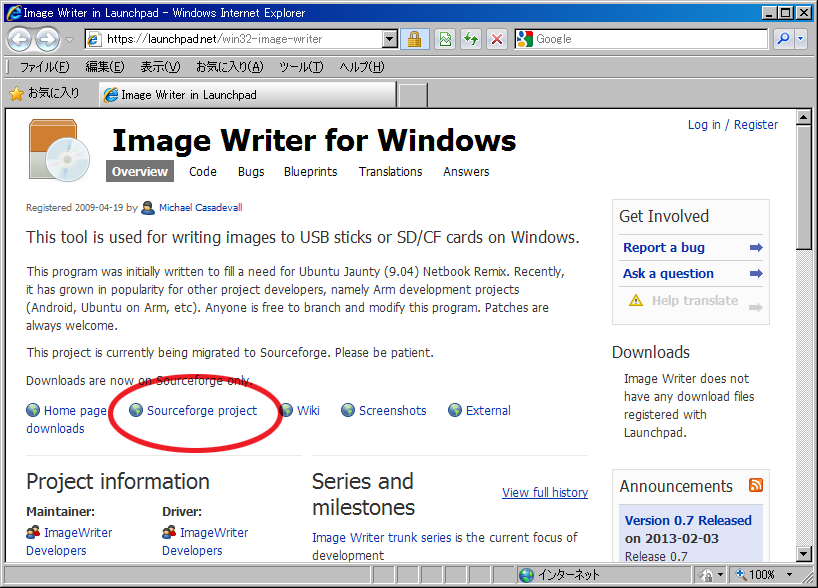This screenshot has height=588, width=818.
Task: Click the green Refresh arrows icon
Action: 471,39
